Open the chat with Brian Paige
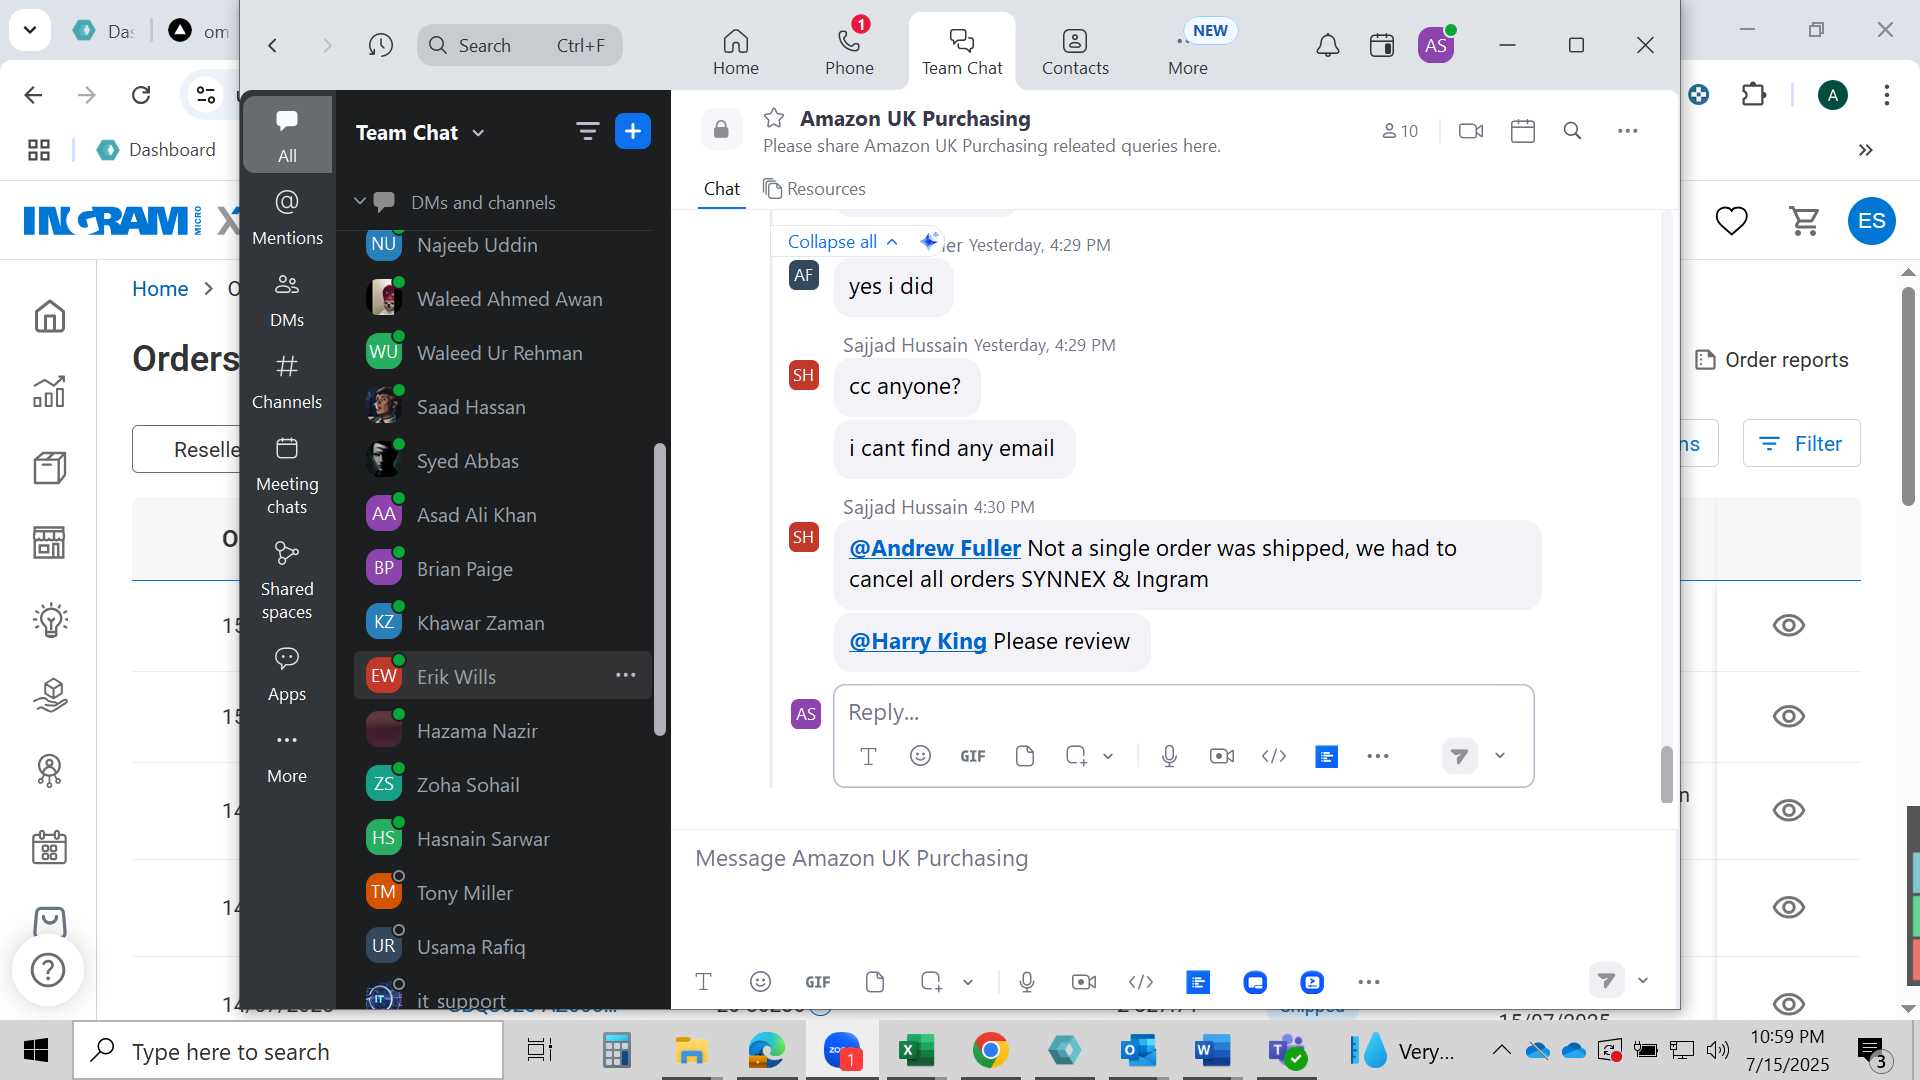1920x1080 pixels. click(x=503, y=568)
